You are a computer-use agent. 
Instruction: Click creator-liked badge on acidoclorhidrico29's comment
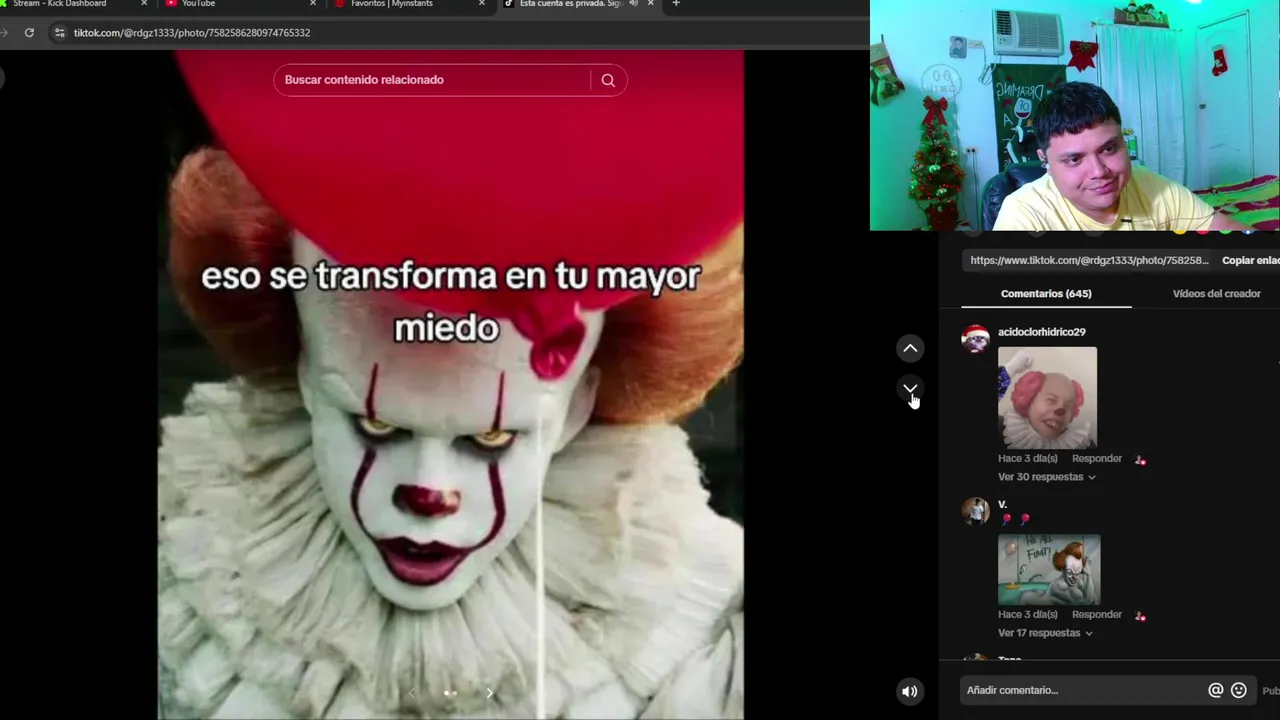1140,460
